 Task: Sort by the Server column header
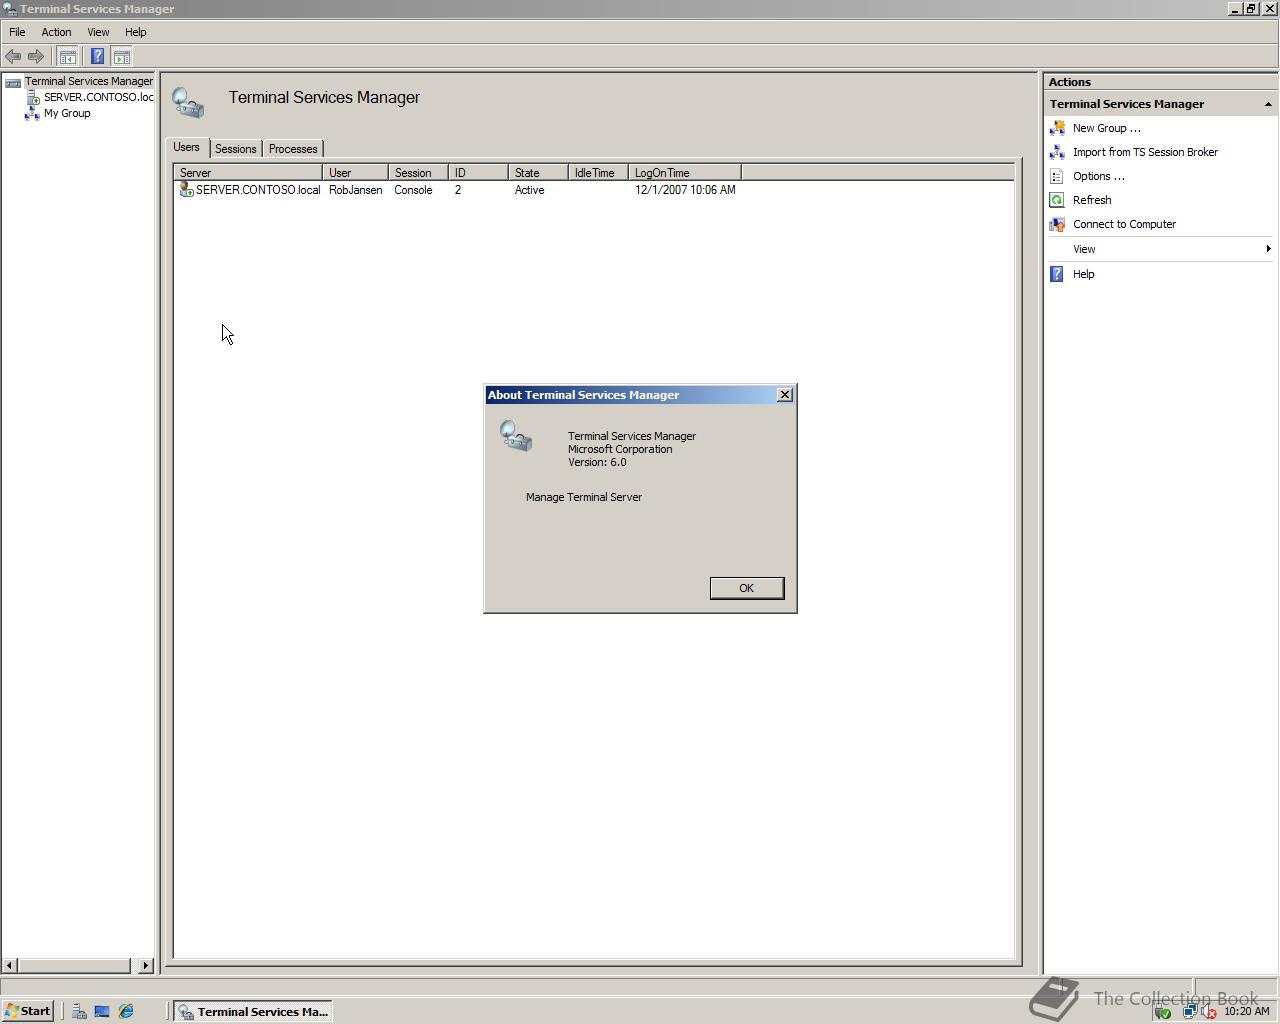click(248, 173)
